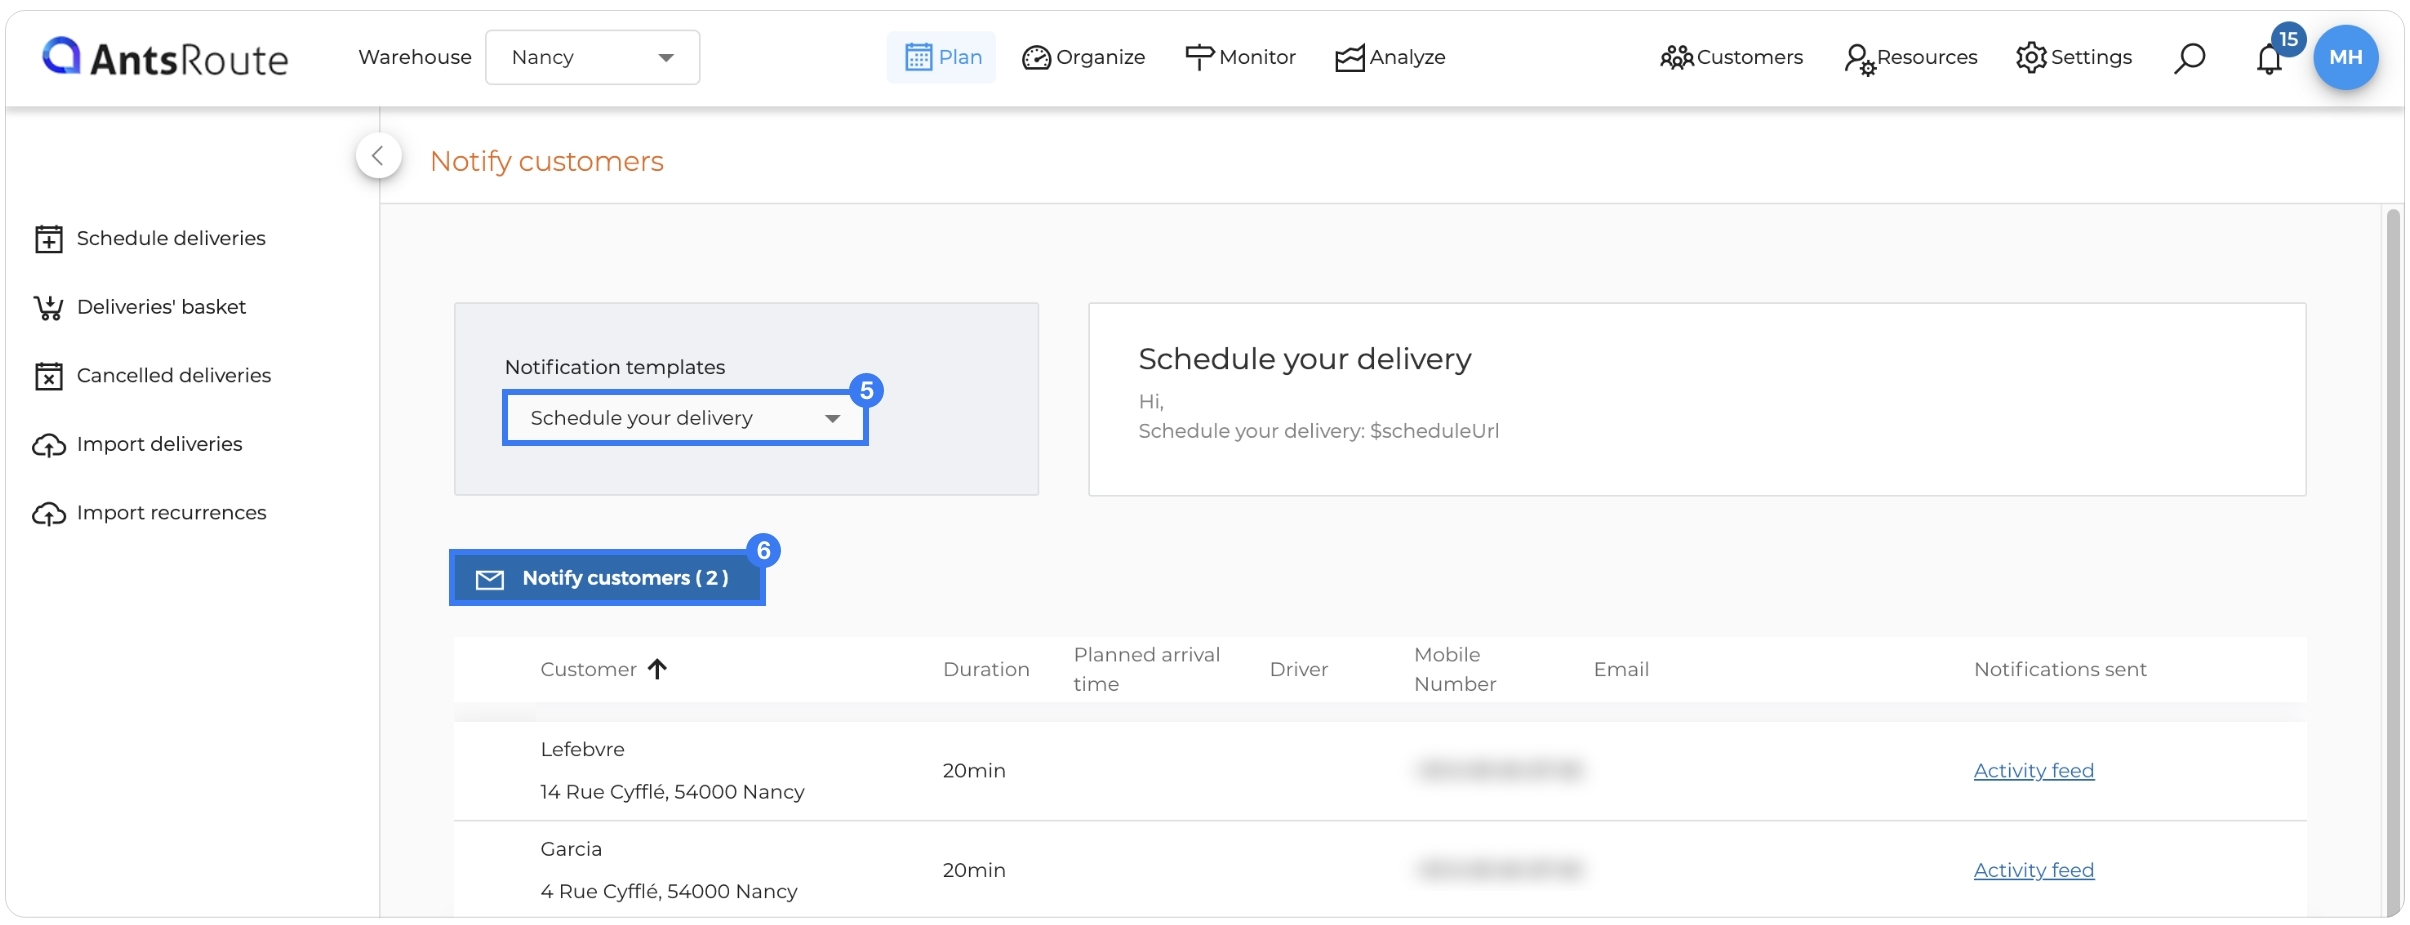Viewport: 2410px width, 925px height.
Task: Collapse the sidebar with the chevron button
Action: click(x=378, y=156)
